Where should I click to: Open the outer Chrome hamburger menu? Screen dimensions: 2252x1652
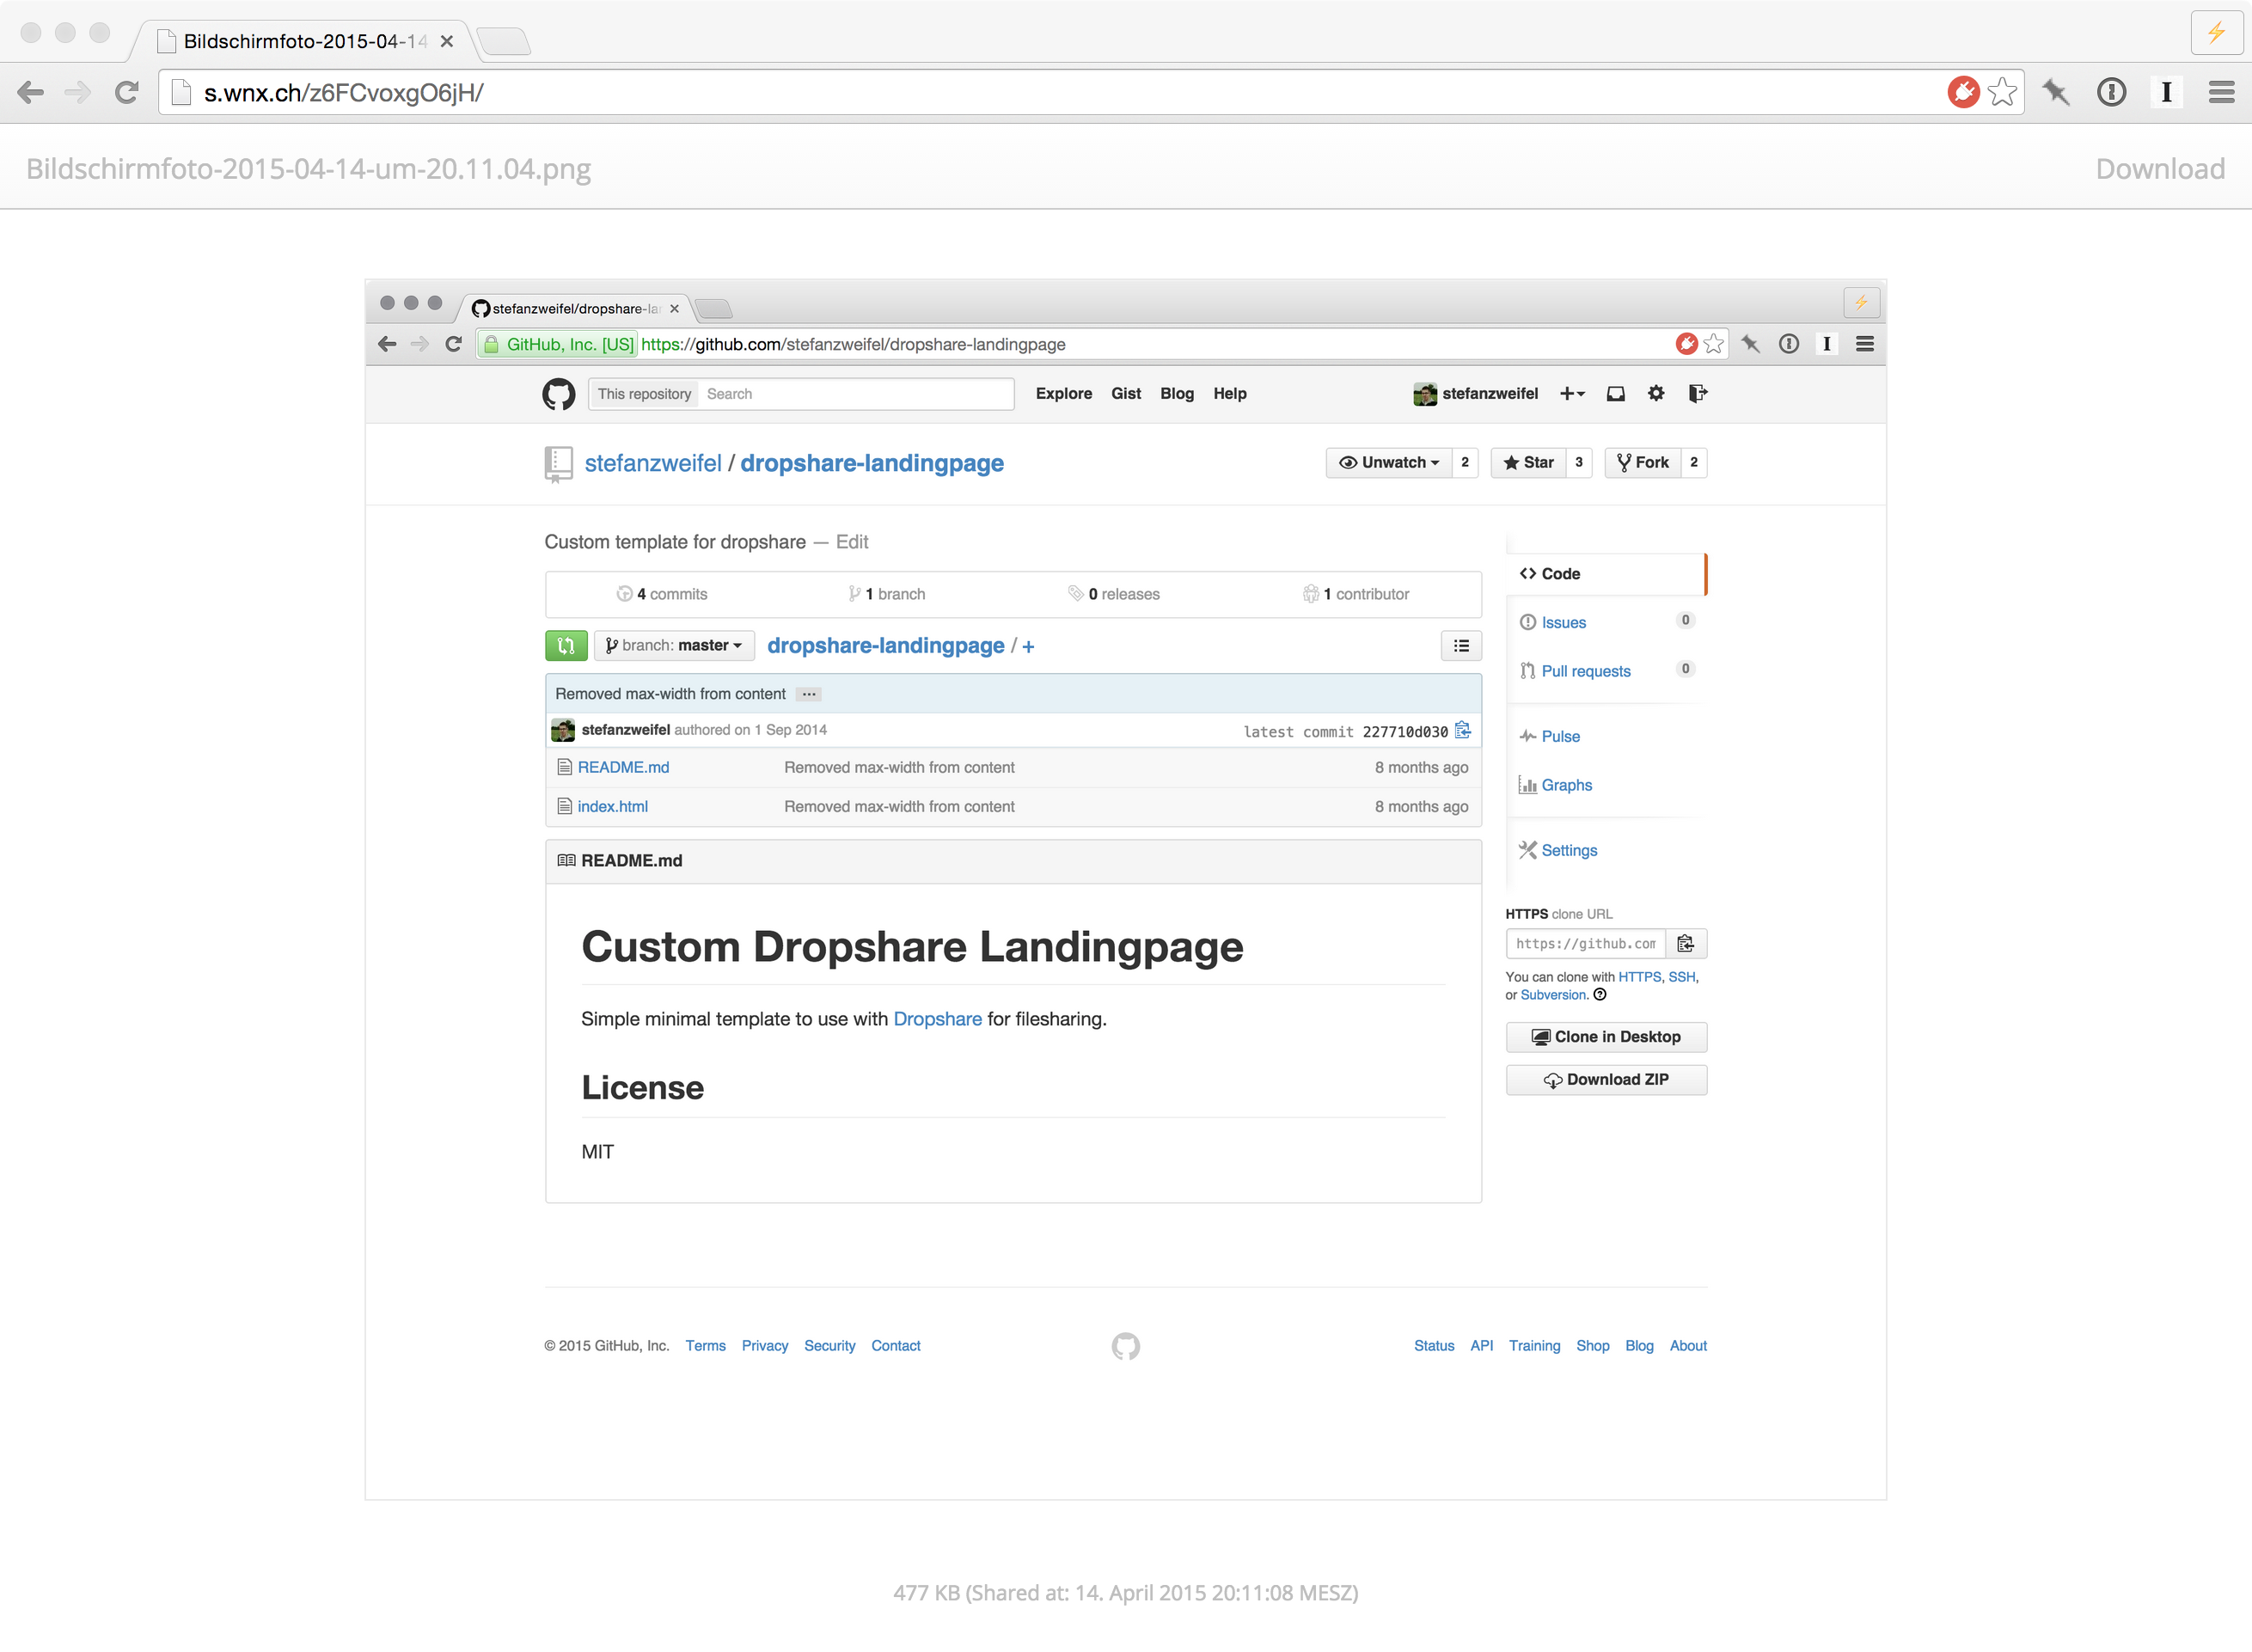pyautogui.click(x=2221, y=93)
